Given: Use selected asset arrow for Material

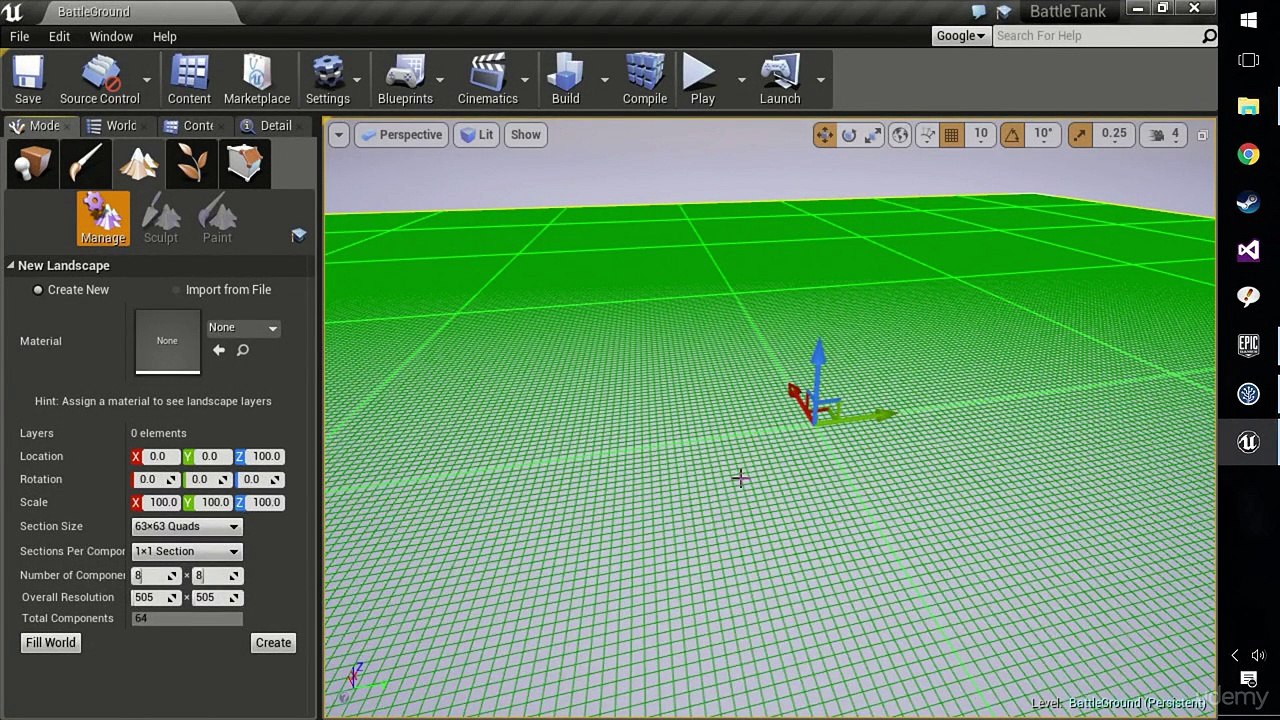Looking at the screenshot, I should pos(219,350).
